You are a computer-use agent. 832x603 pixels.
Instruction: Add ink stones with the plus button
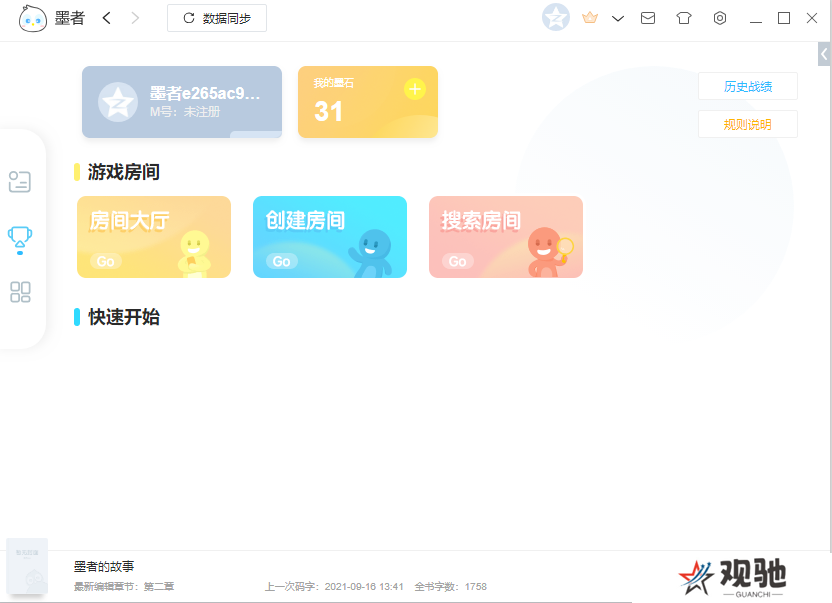click(415, 89)
